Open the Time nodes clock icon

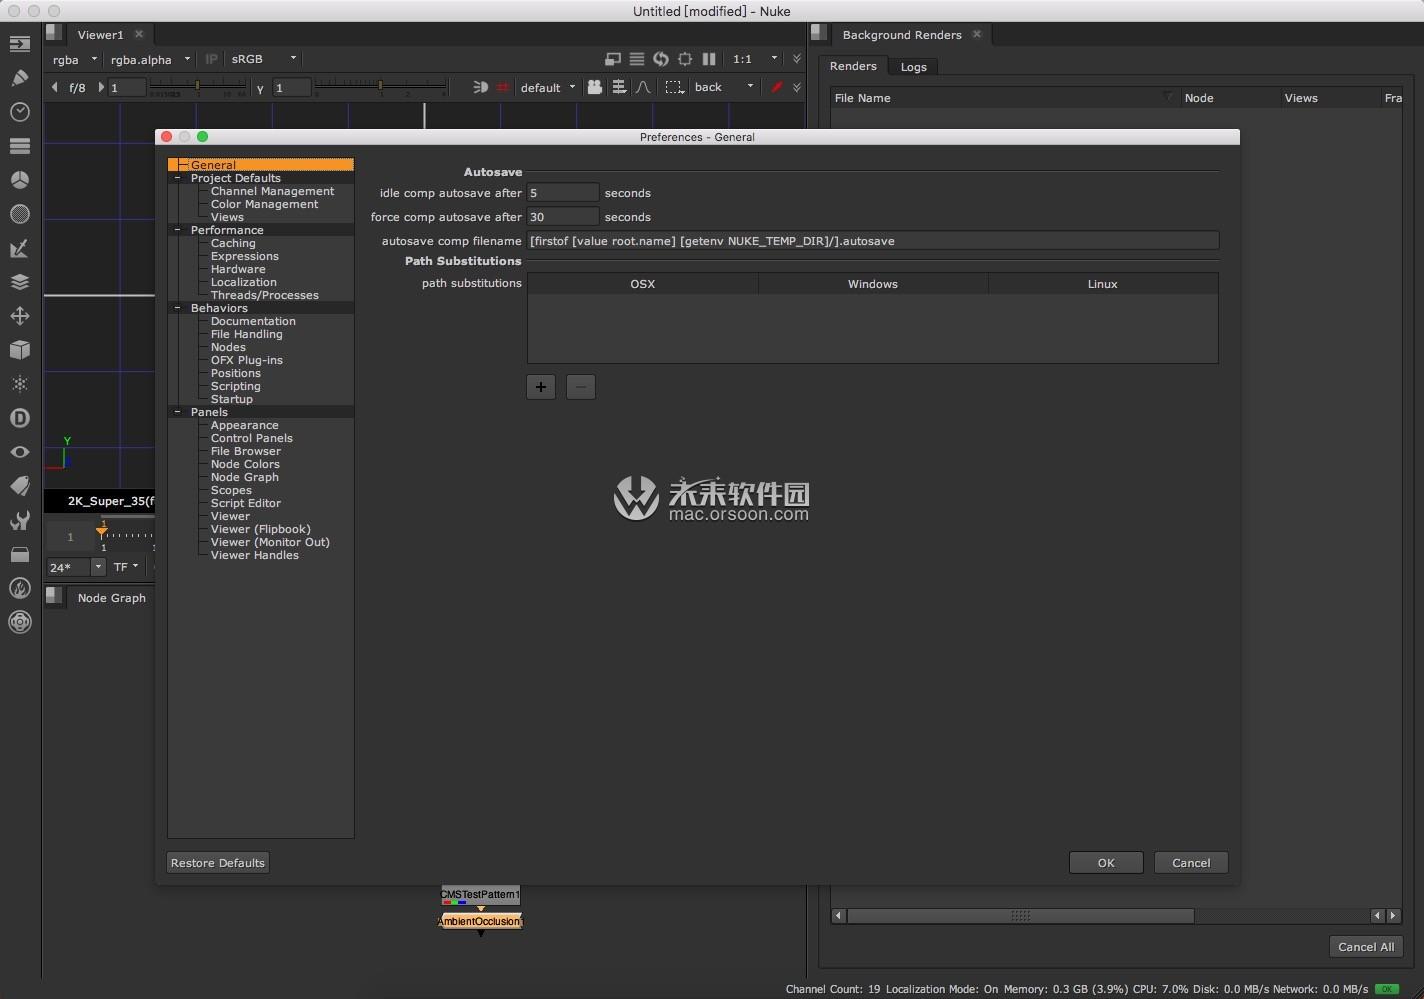point(19,112)
